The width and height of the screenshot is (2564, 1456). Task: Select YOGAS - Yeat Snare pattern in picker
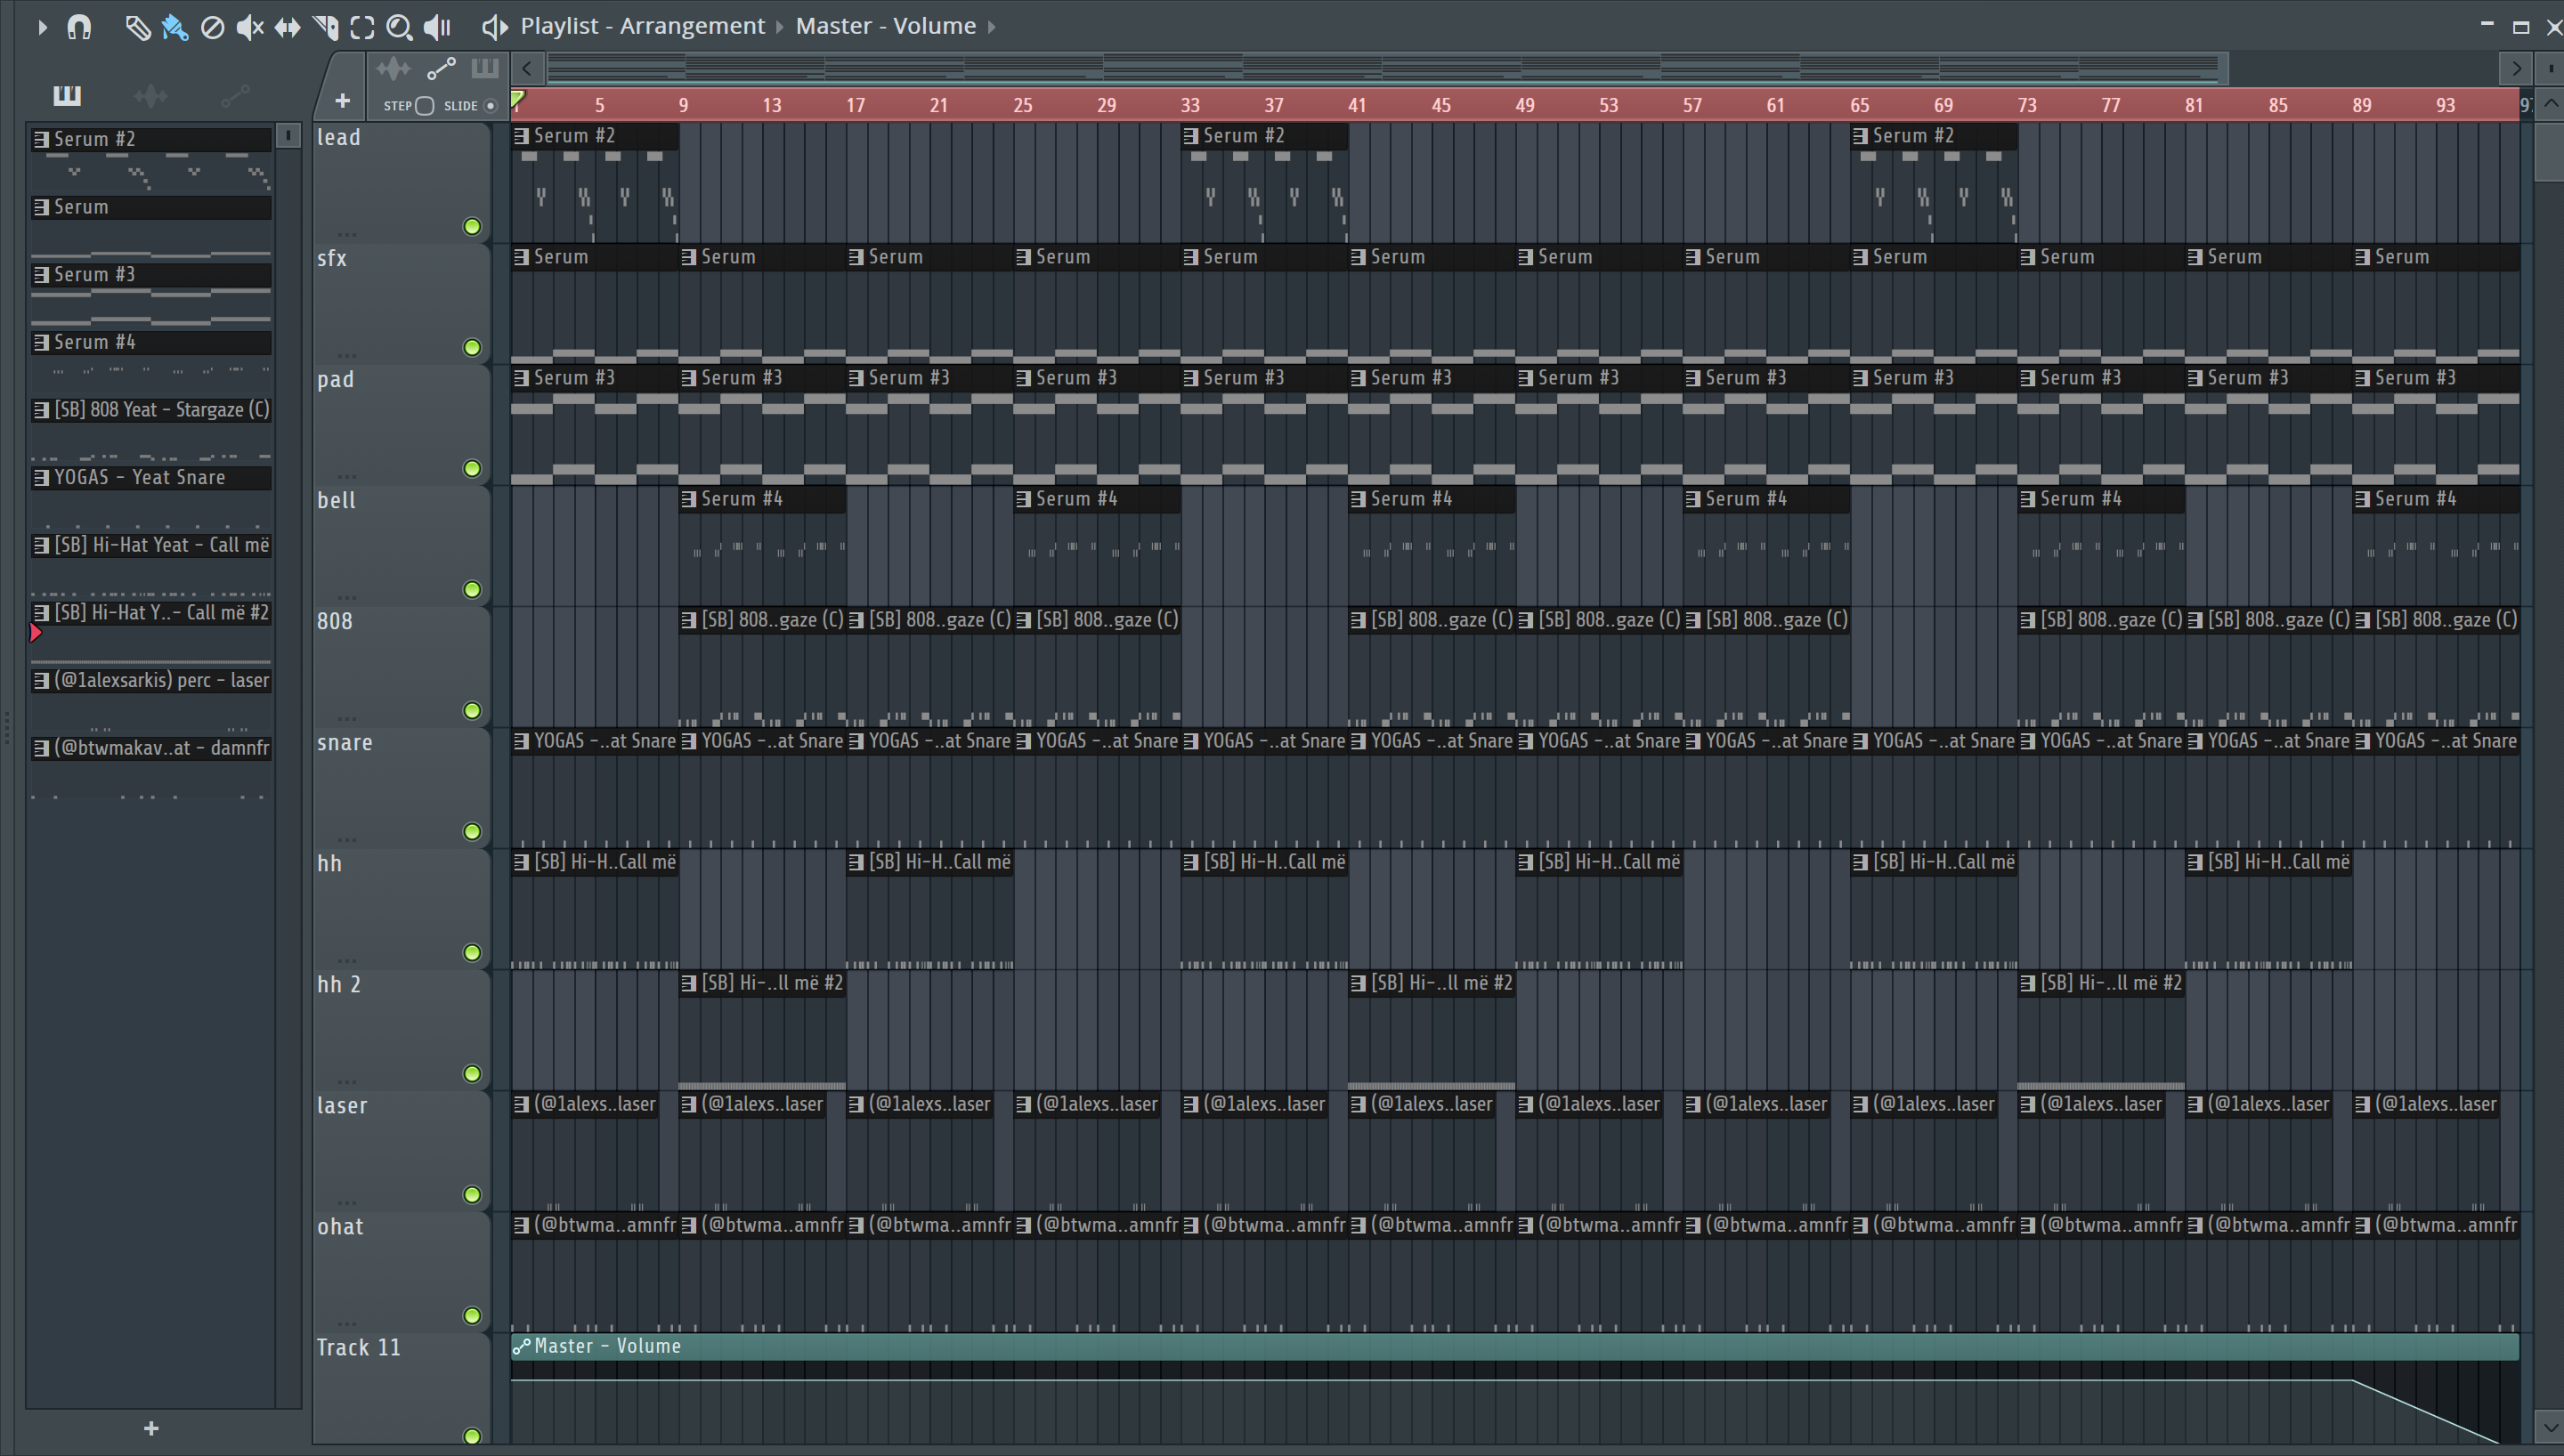coord(151,478)
